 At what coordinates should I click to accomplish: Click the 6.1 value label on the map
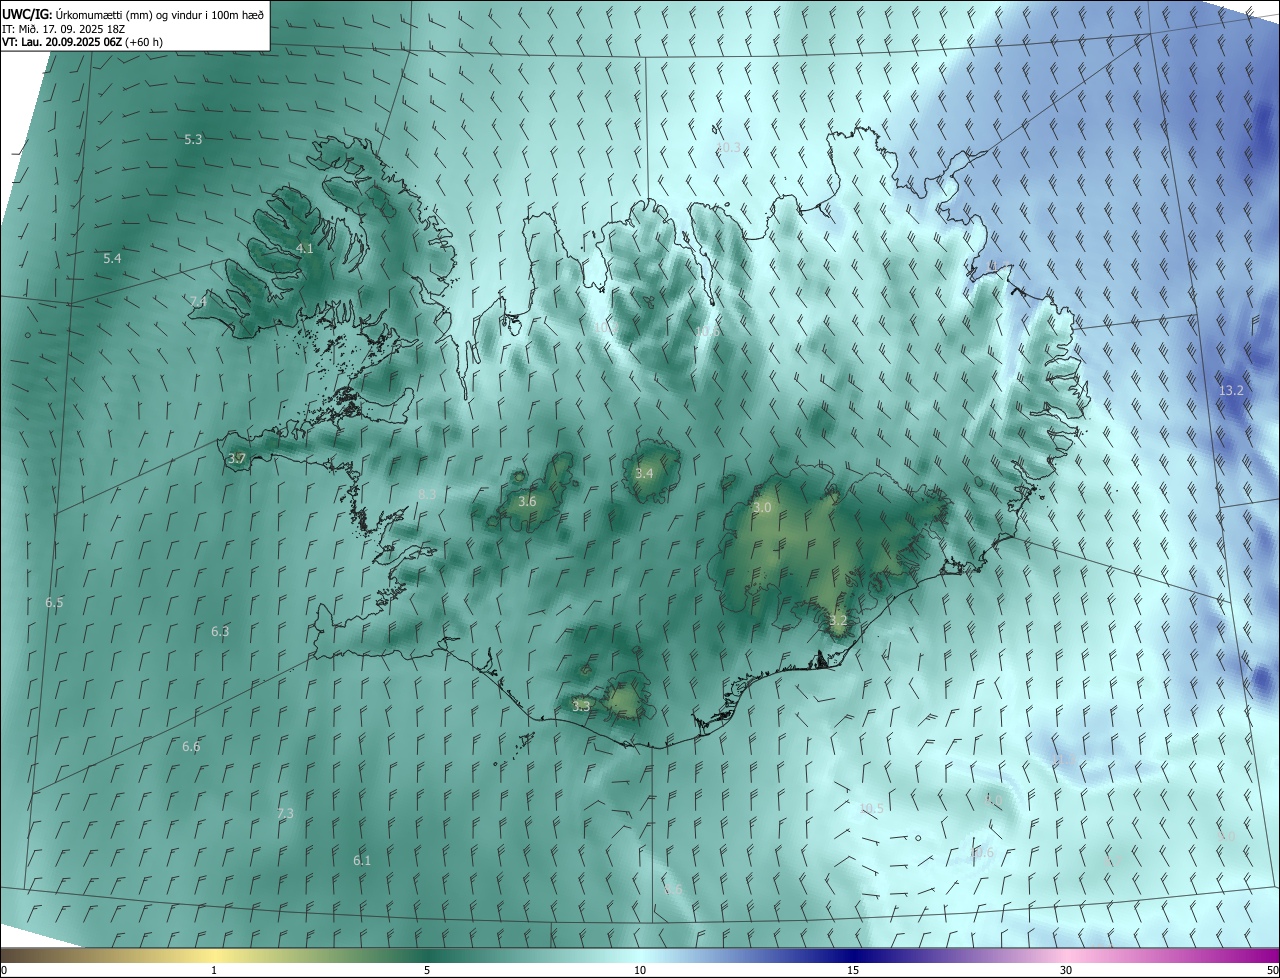[x=362, y=860]
